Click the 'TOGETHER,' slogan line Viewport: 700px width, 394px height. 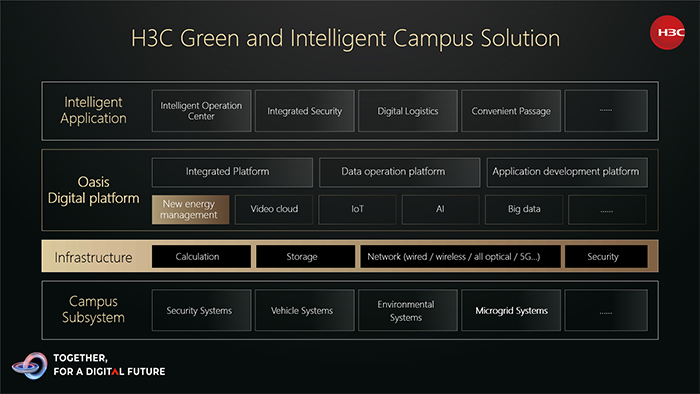point(80,358)
